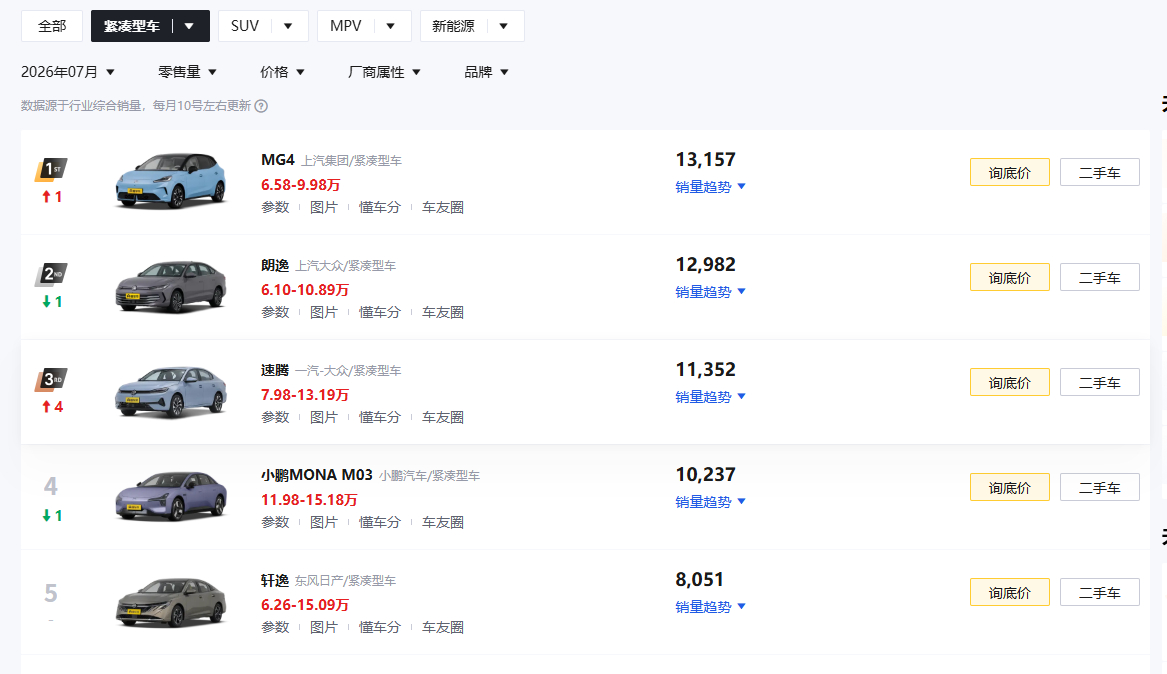1167x674 pixels.
Task: Click 询底价 for MG4
Action: pos(1009,173)
